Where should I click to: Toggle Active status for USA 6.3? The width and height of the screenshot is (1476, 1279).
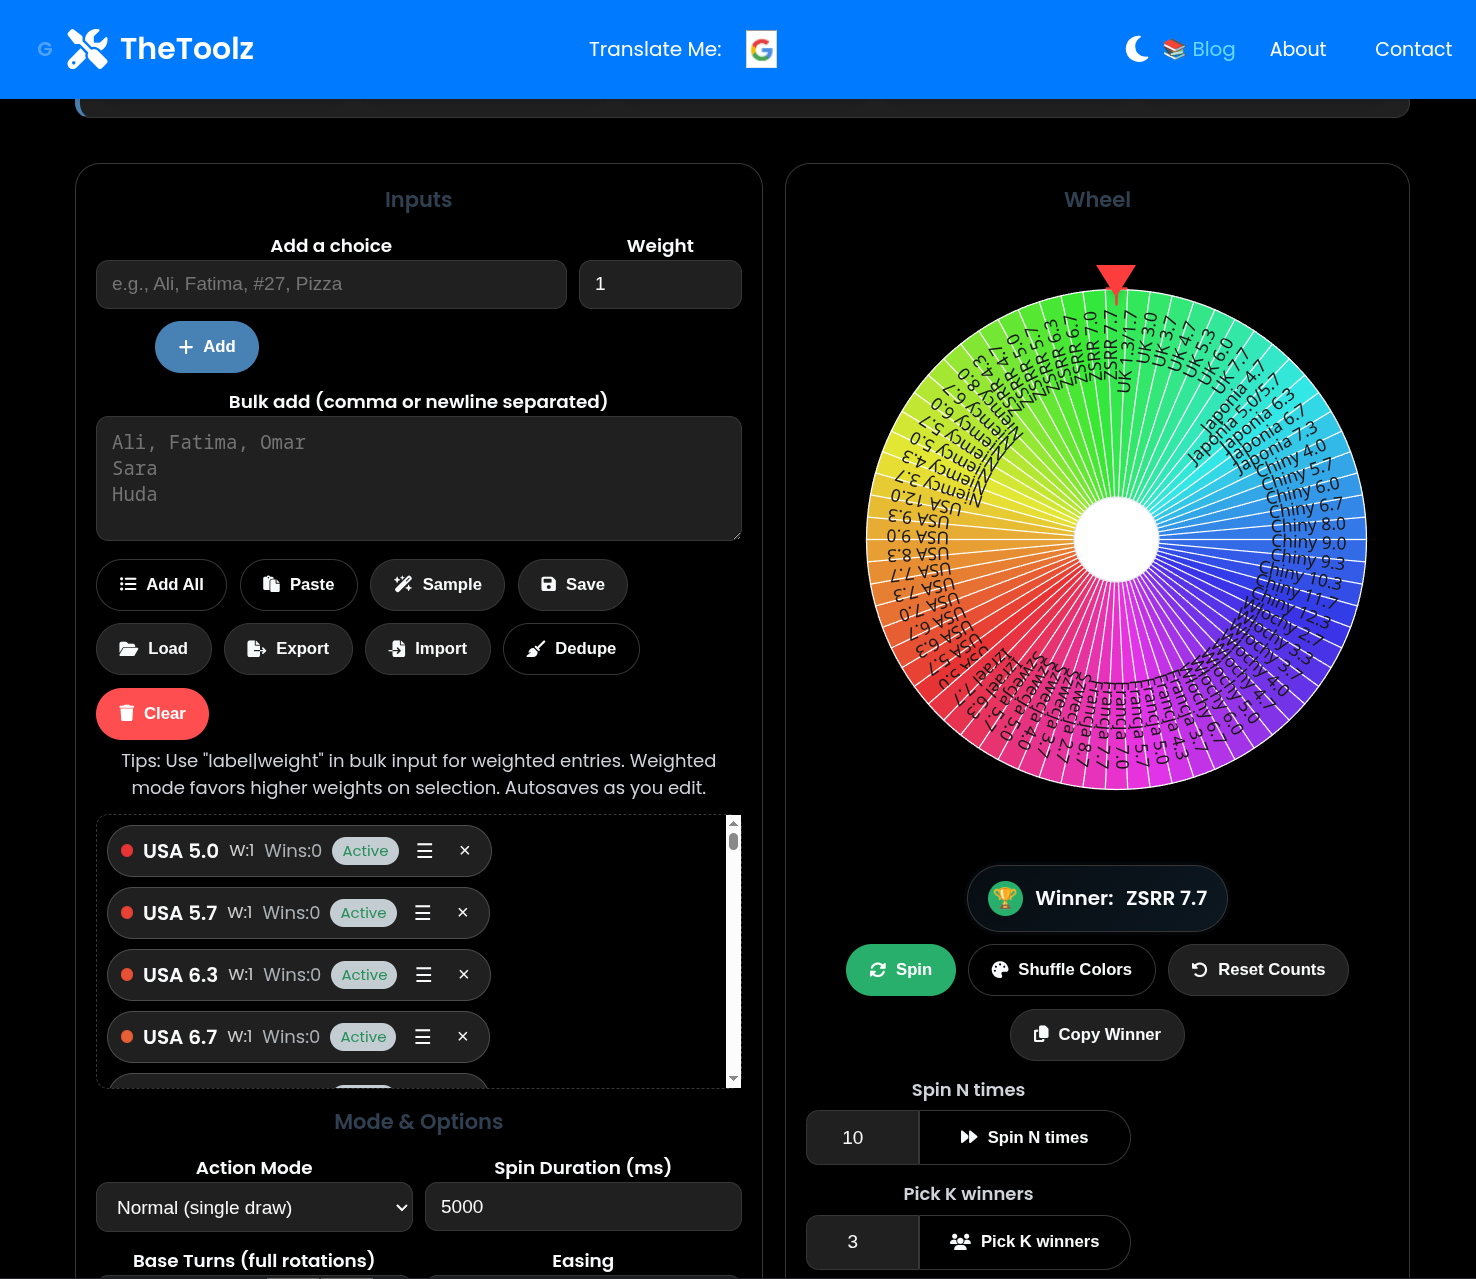tap(364, 975)
